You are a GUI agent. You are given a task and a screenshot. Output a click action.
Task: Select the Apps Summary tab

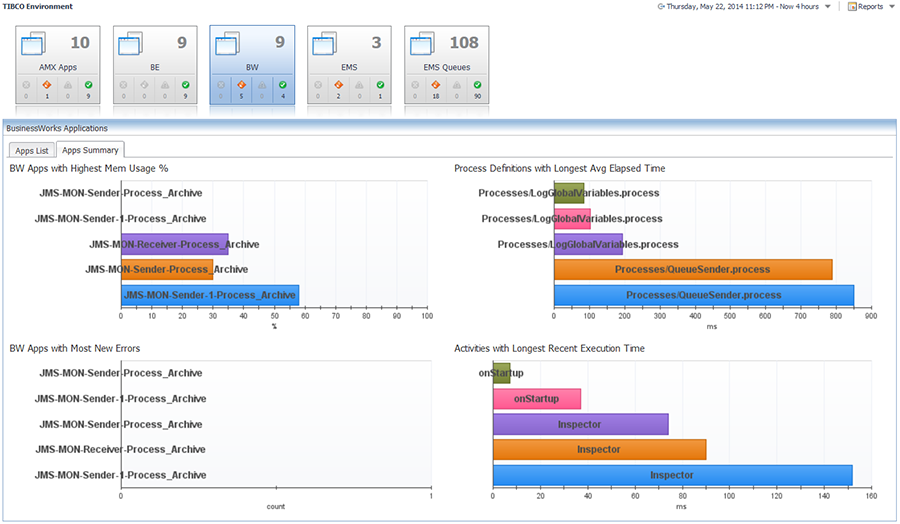click(90, 150)
